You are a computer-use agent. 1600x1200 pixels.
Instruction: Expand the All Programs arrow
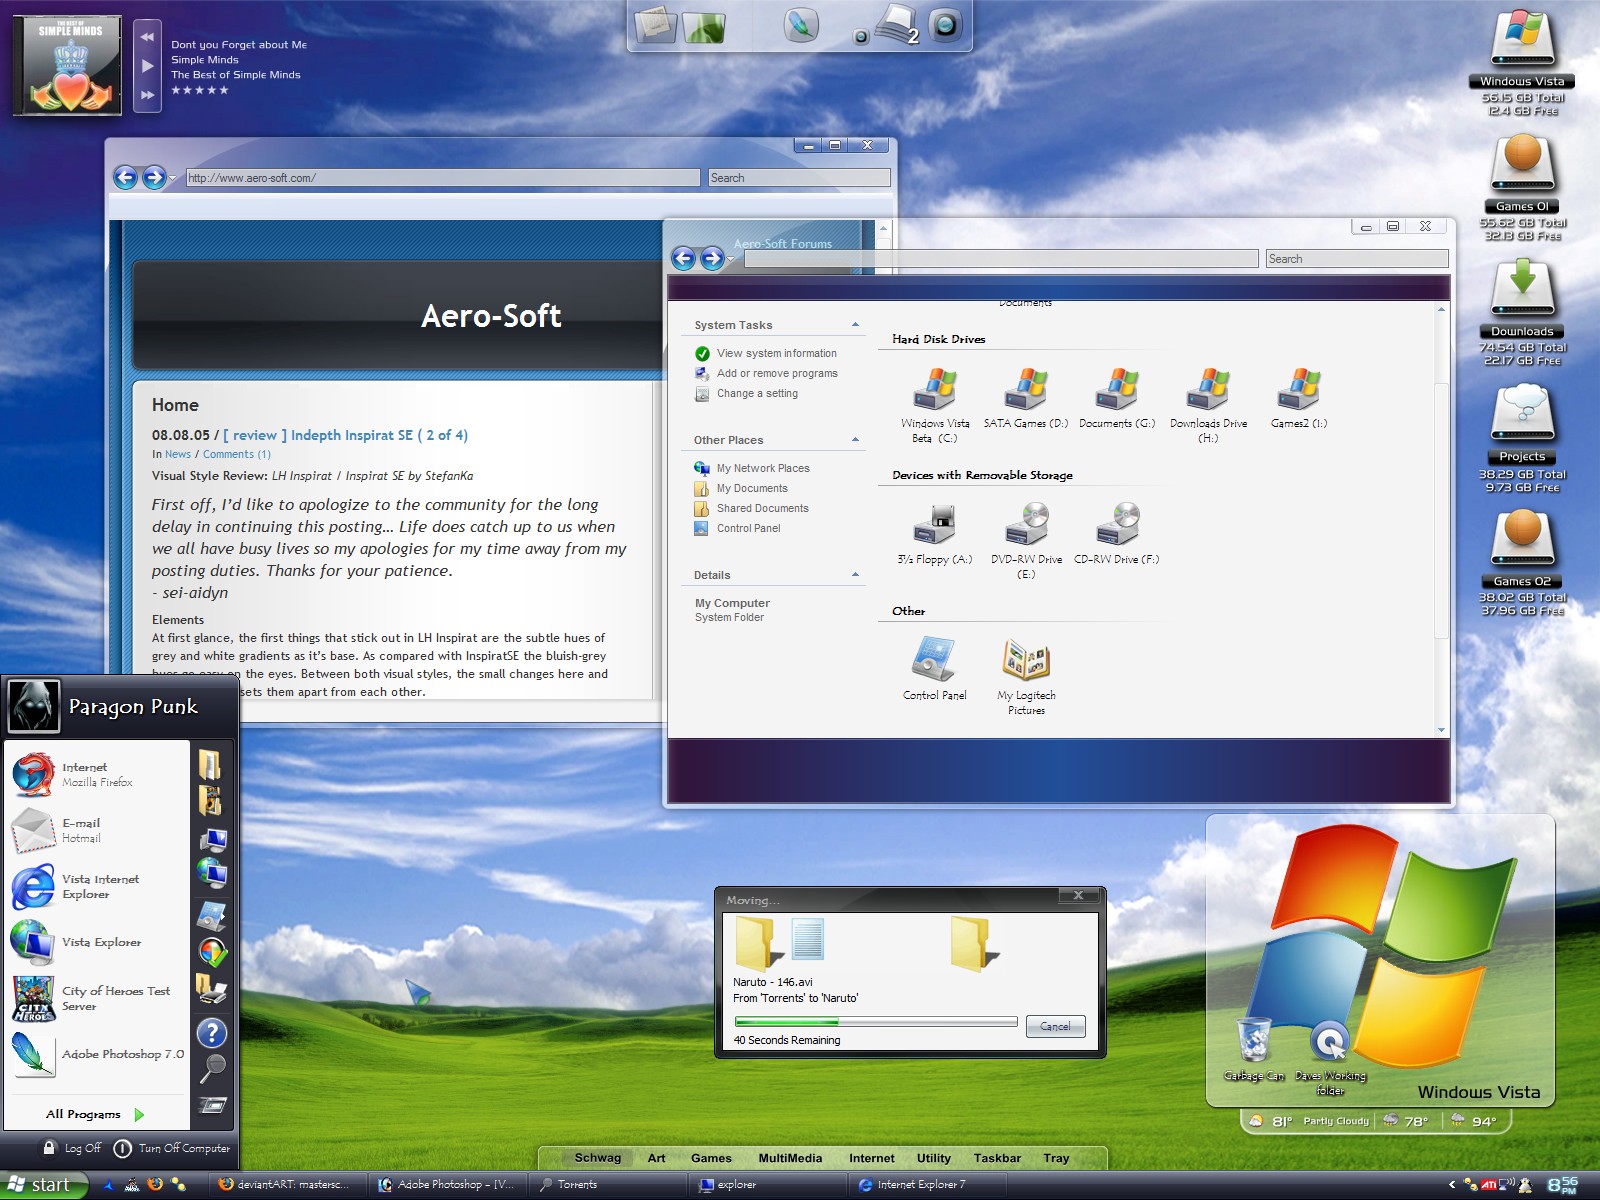tap(139, 1114)
